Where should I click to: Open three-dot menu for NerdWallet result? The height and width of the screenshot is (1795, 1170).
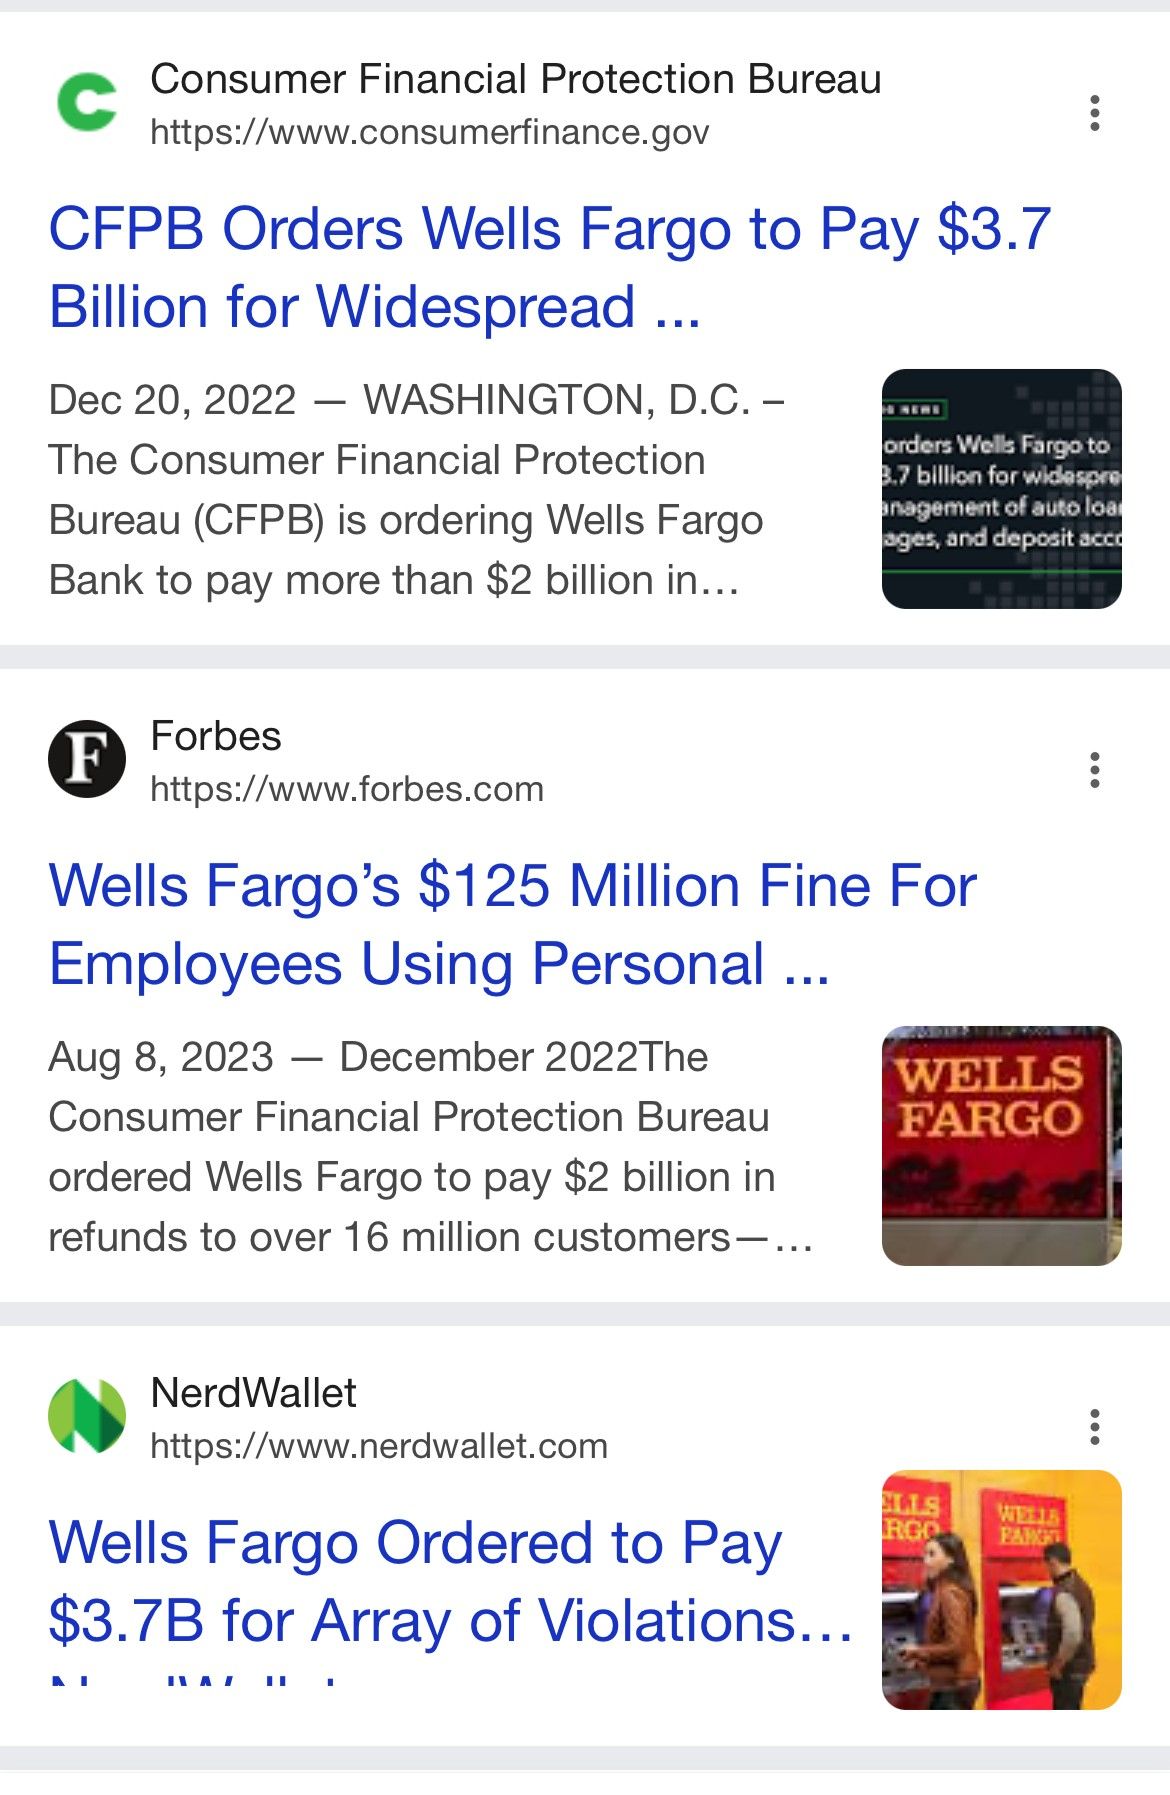[x=1095, y=1427]
